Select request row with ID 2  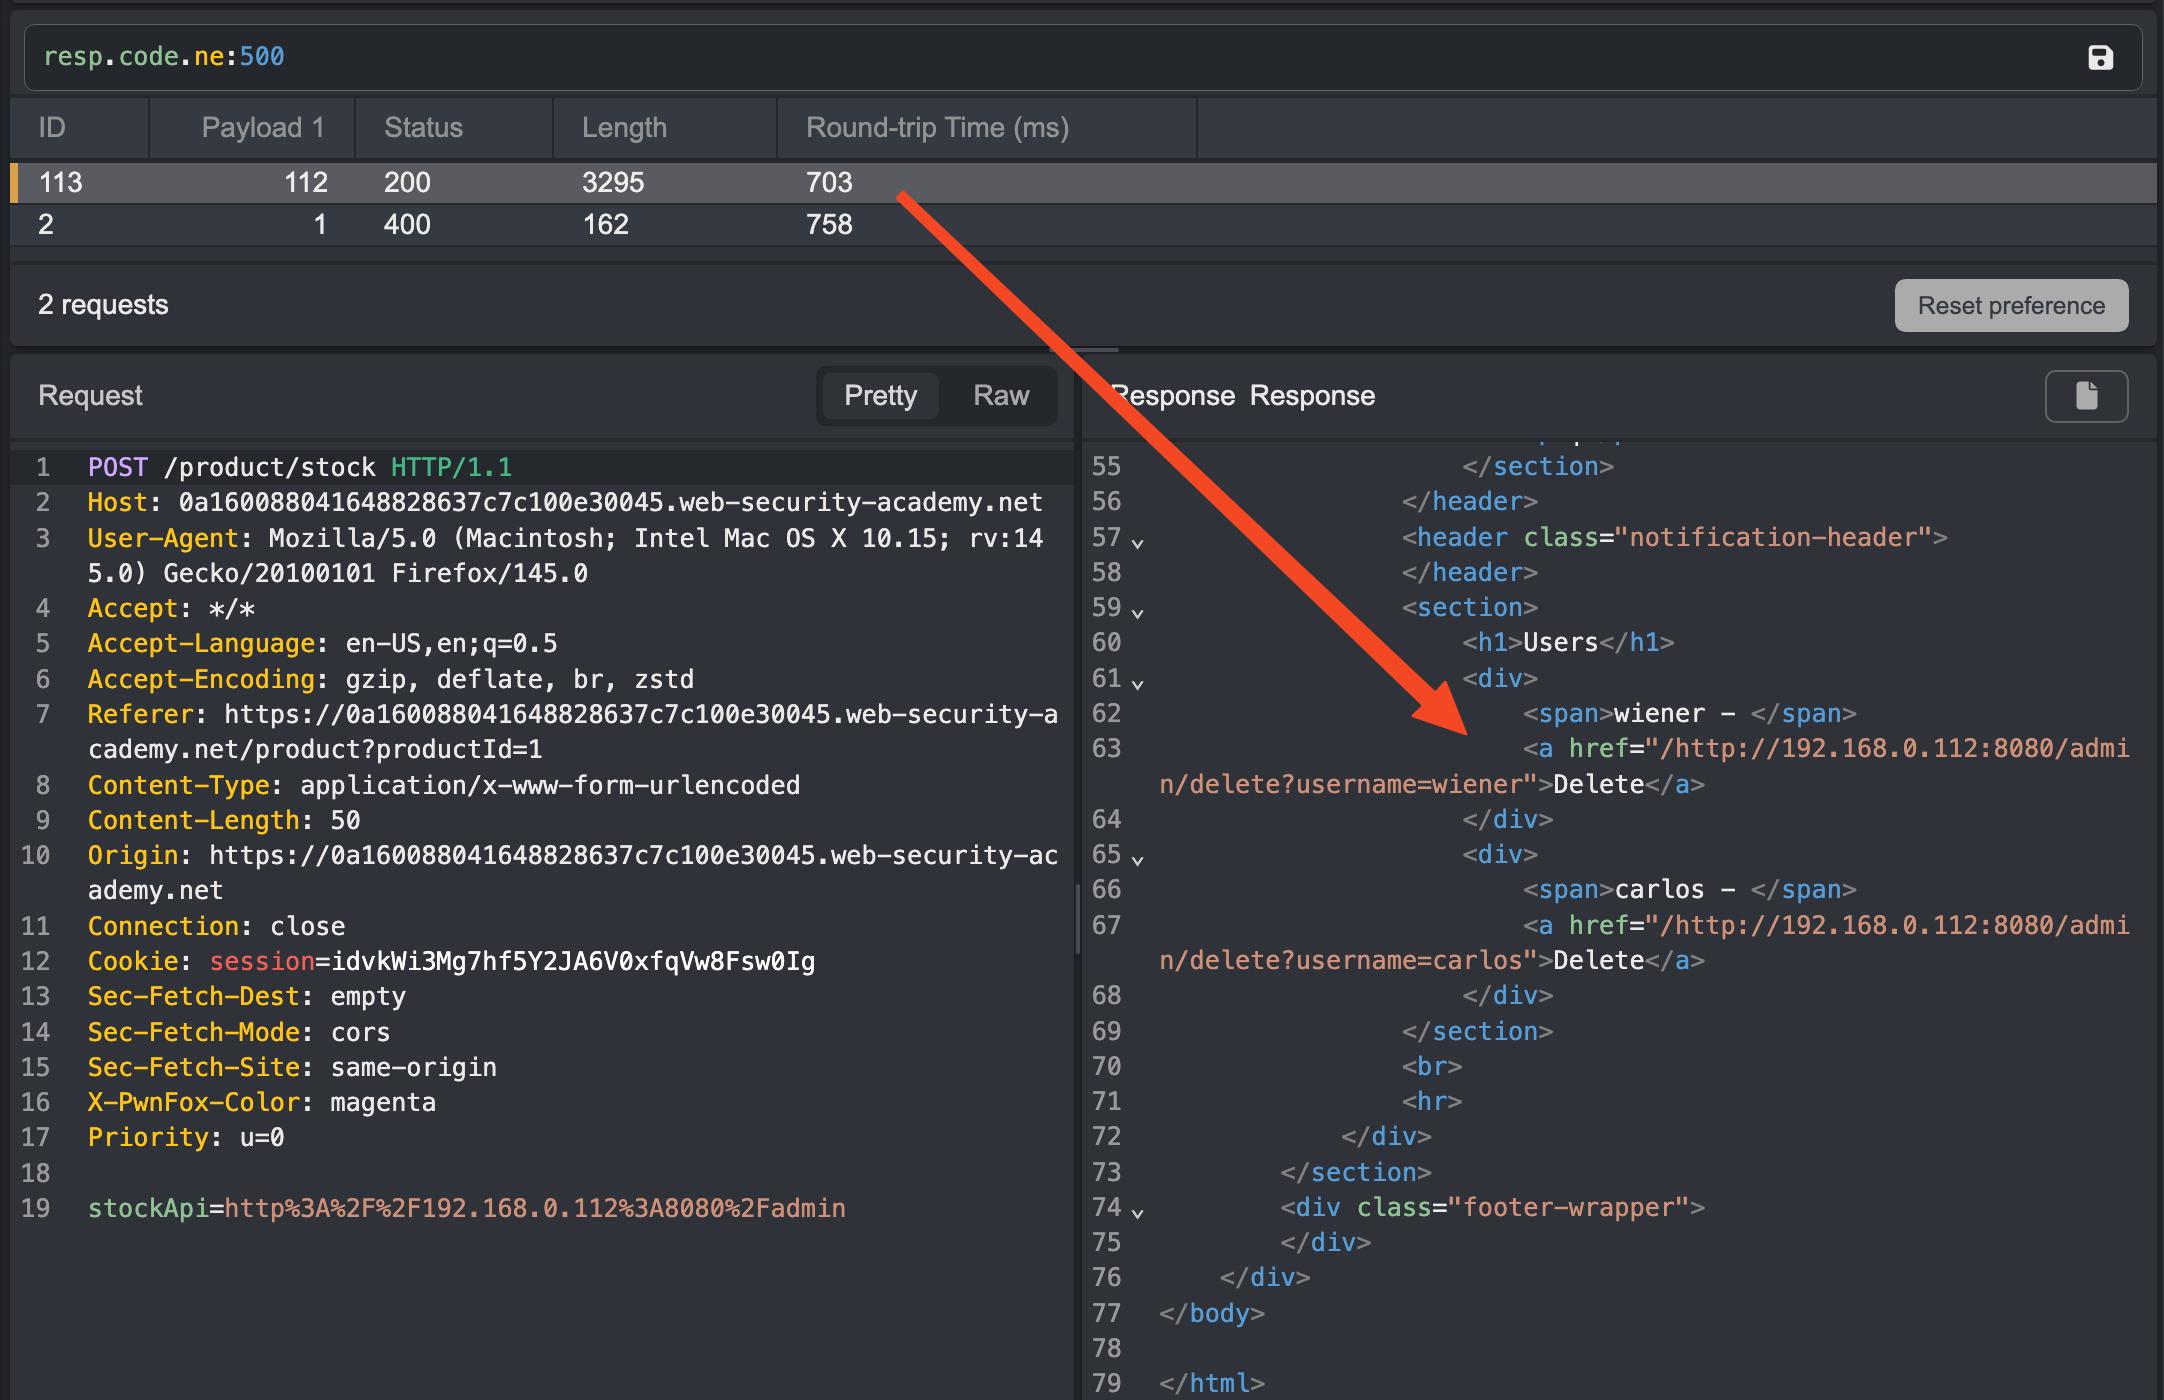[600, 225]
